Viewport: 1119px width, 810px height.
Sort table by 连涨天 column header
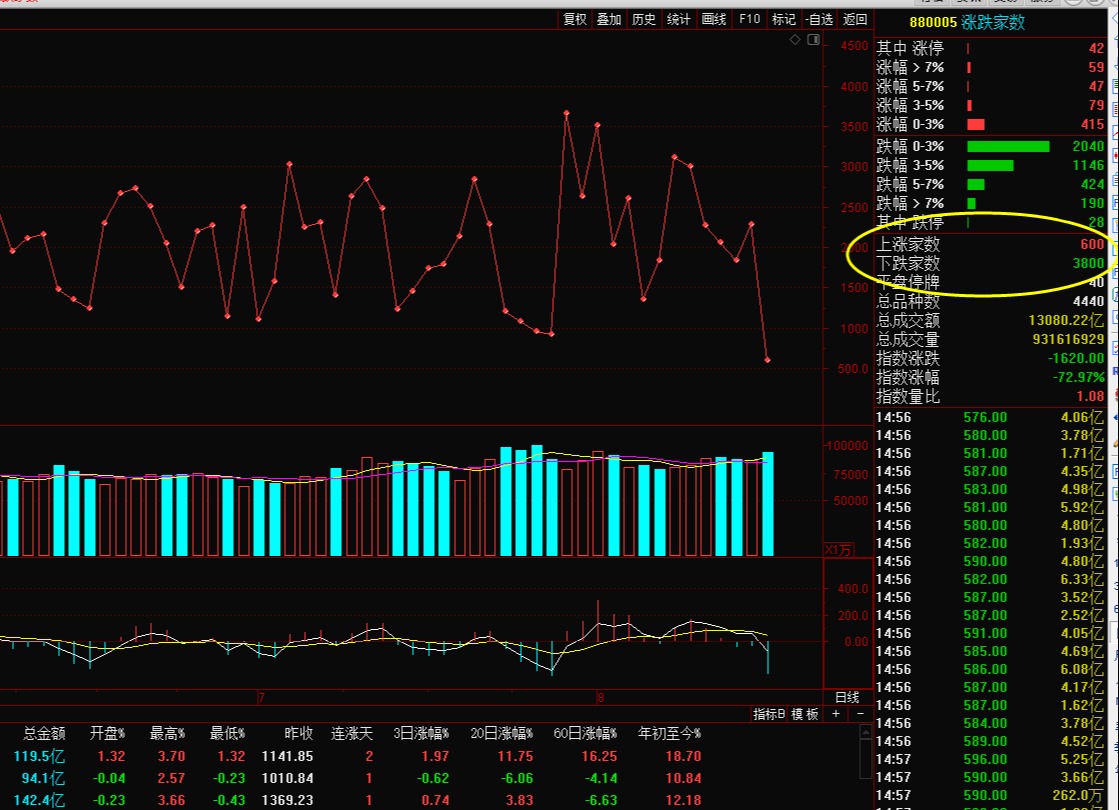(352, 733)
